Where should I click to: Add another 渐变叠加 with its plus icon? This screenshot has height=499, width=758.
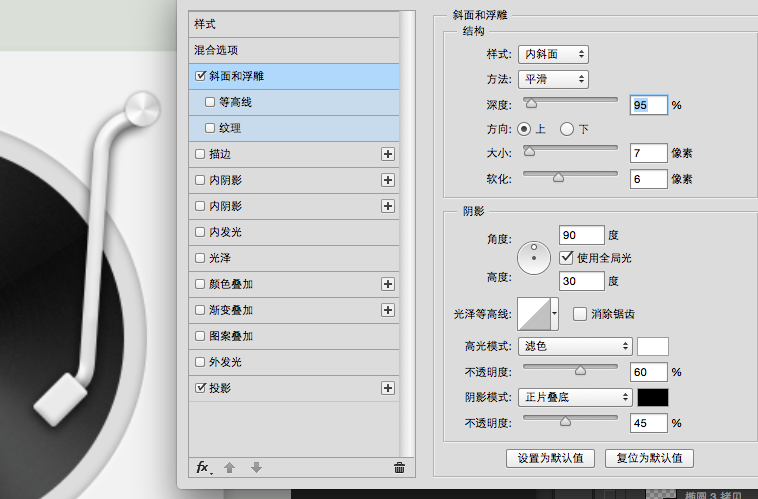[x=388, y=310]
